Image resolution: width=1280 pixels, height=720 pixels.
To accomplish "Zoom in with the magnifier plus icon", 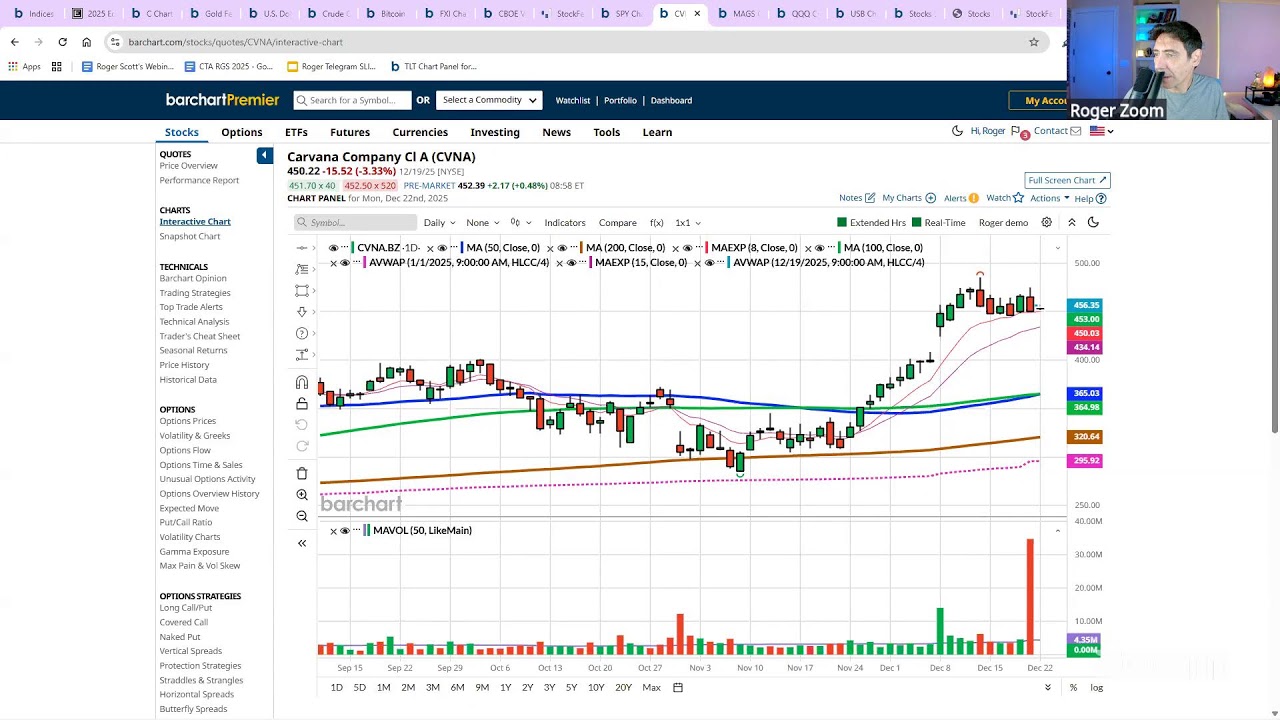I will click(x=302, y=495).
